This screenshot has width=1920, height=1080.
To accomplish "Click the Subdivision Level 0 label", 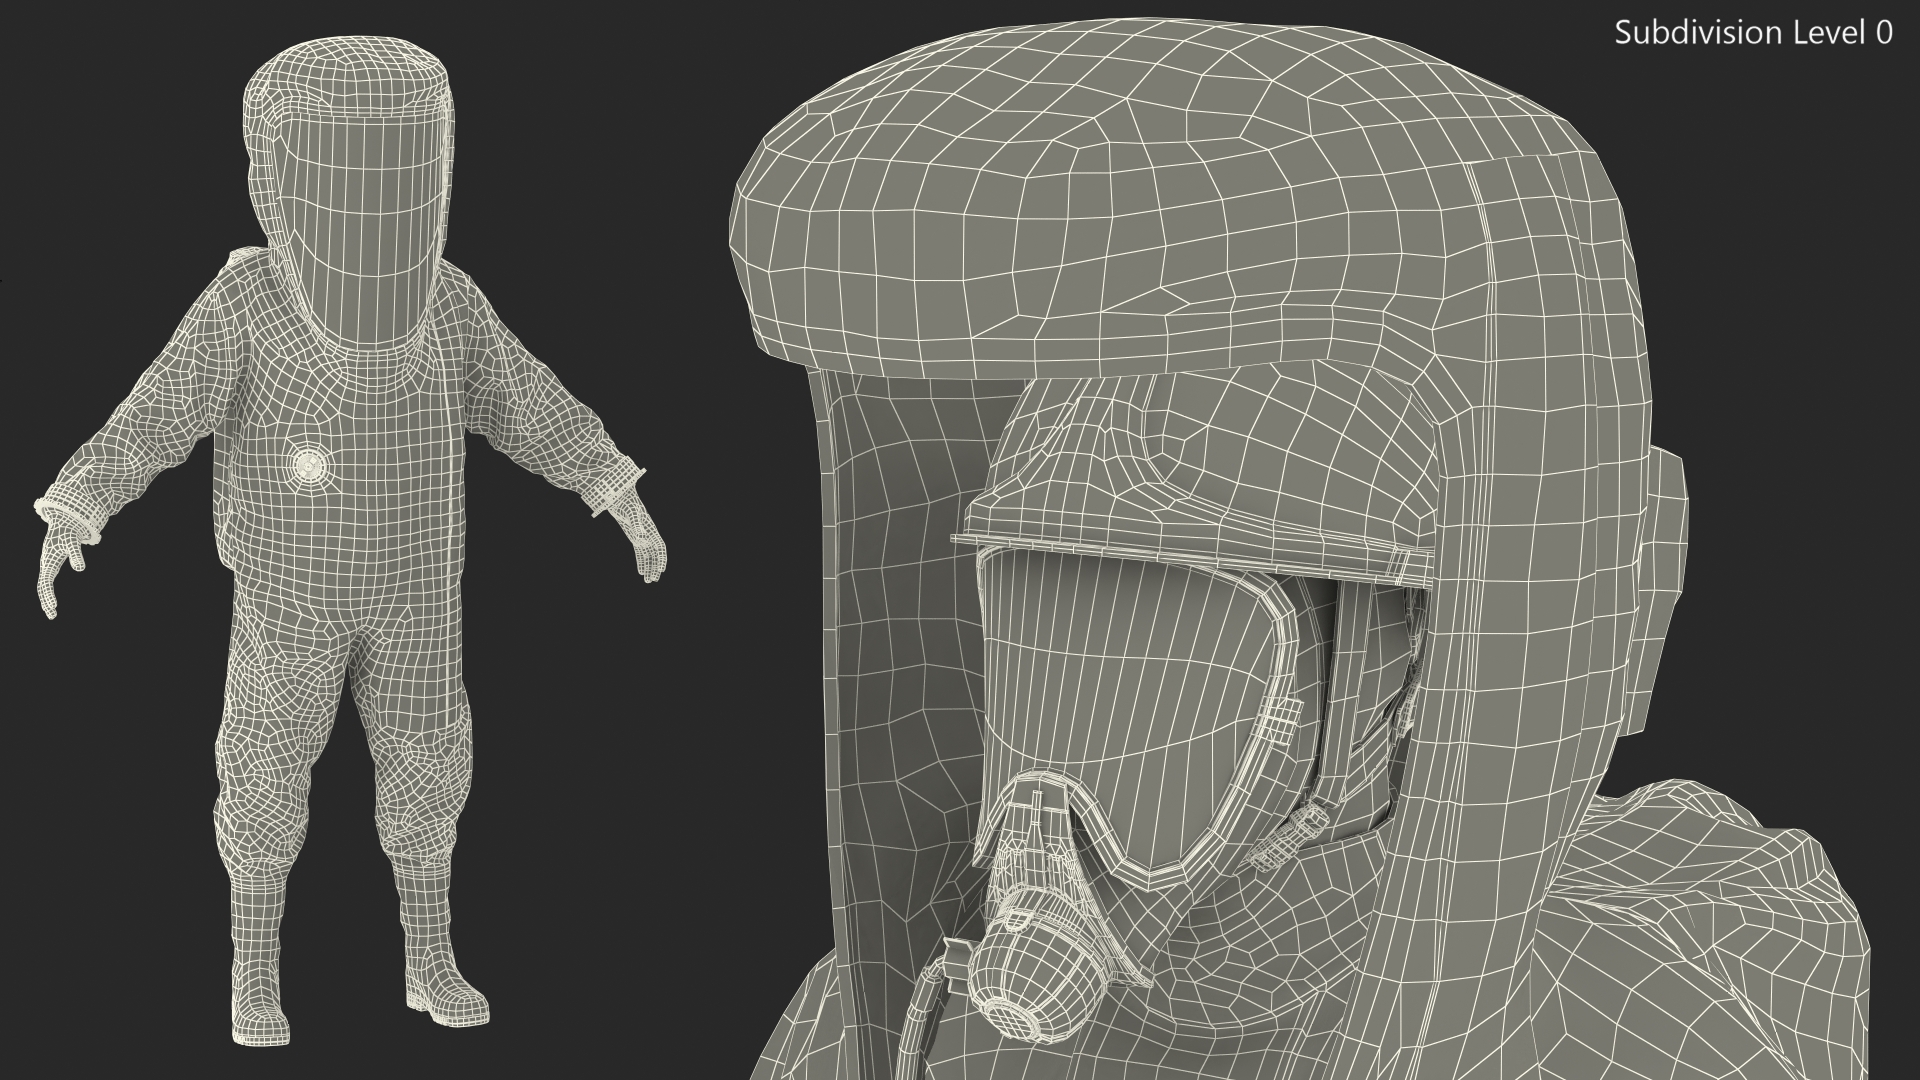I will [x=1753, y=33].
